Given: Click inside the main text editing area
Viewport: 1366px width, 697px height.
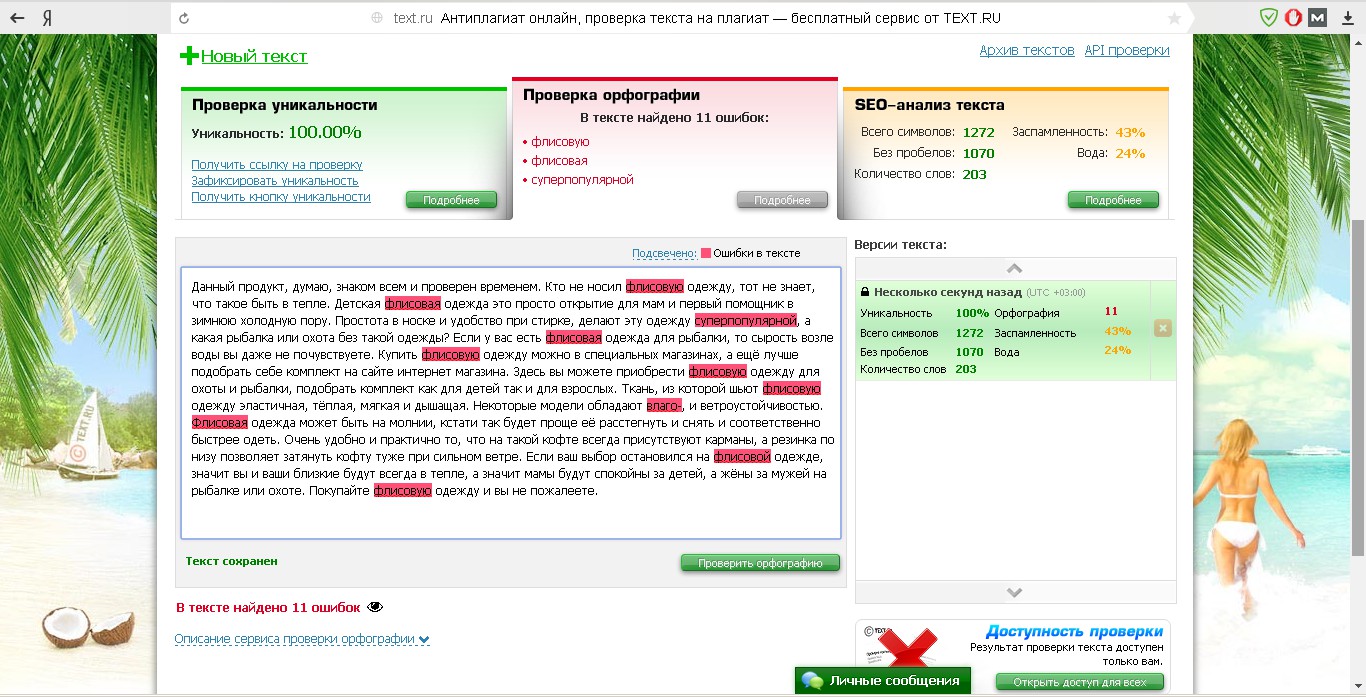Looking at the screenshot, I should pos(510,403).
